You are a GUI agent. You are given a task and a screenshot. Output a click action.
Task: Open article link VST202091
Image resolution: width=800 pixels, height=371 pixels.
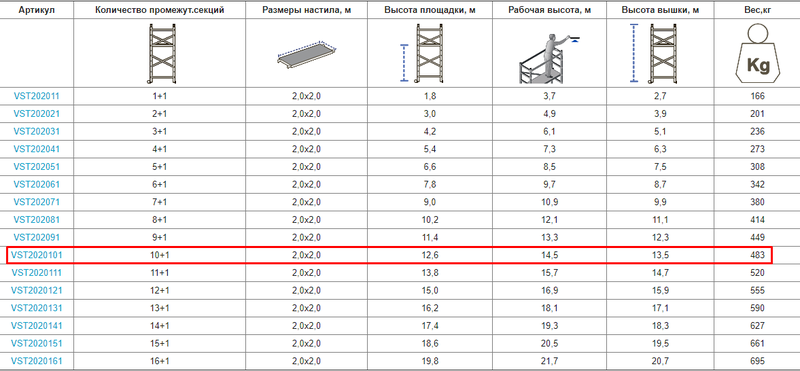pos(37,237)
